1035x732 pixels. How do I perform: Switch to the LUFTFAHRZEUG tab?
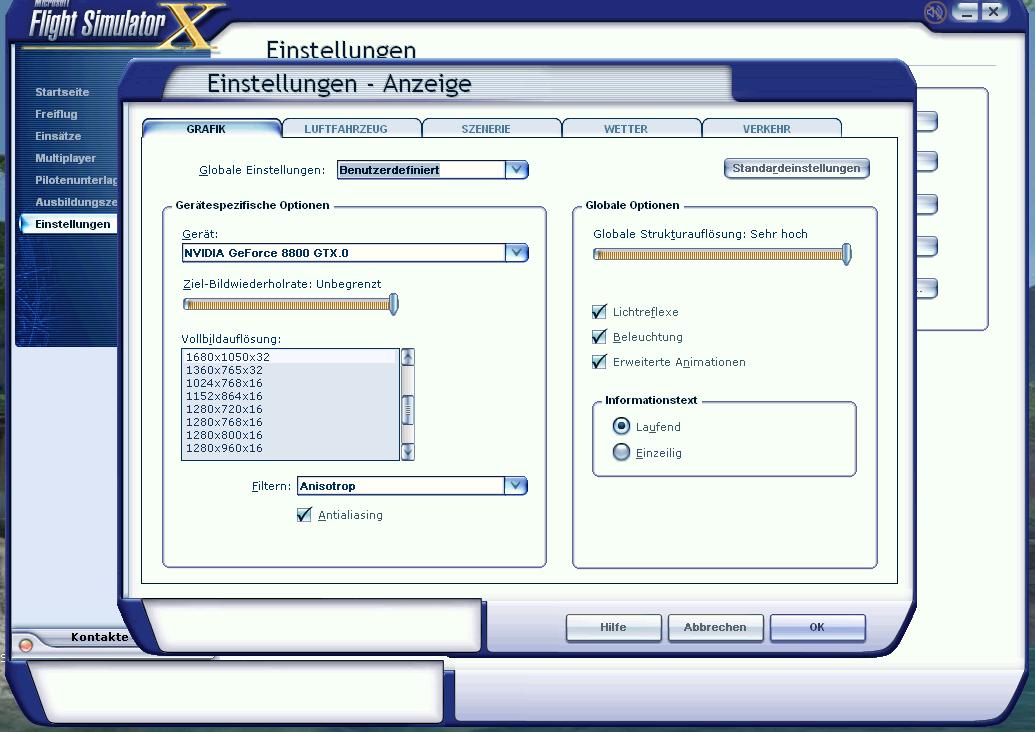tap(346, 129)
